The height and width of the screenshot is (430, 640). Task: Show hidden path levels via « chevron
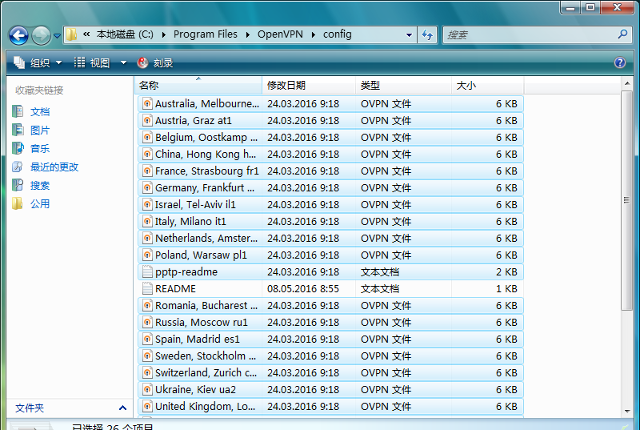(87, 35)
